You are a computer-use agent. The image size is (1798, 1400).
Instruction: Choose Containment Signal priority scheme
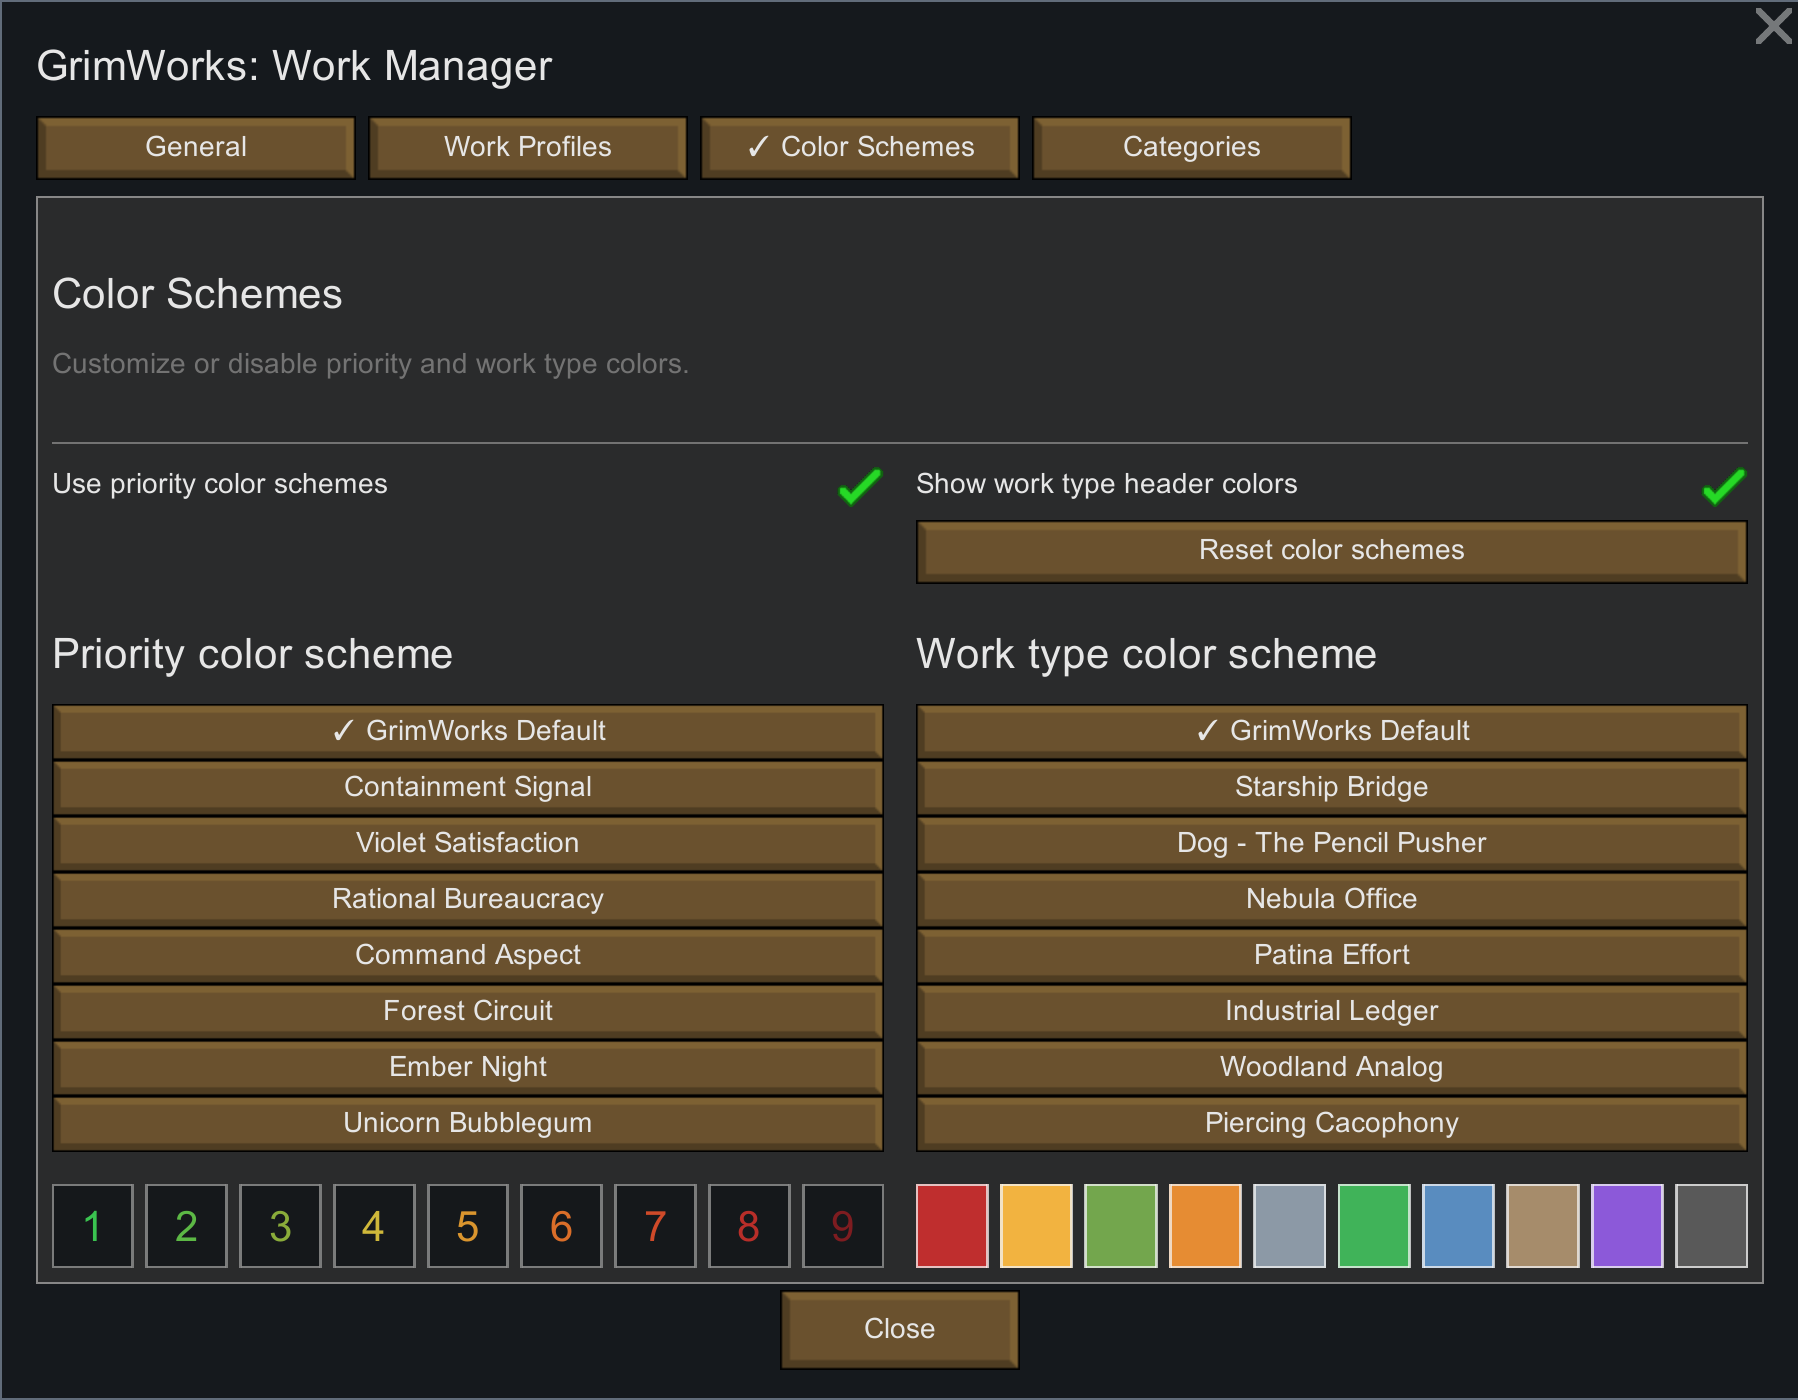point(468,787)
